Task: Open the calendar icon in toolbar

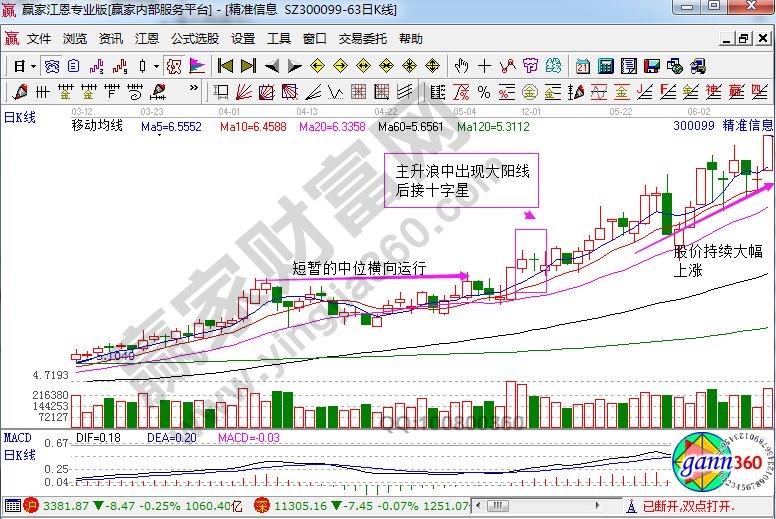Action: click(583, 66)
